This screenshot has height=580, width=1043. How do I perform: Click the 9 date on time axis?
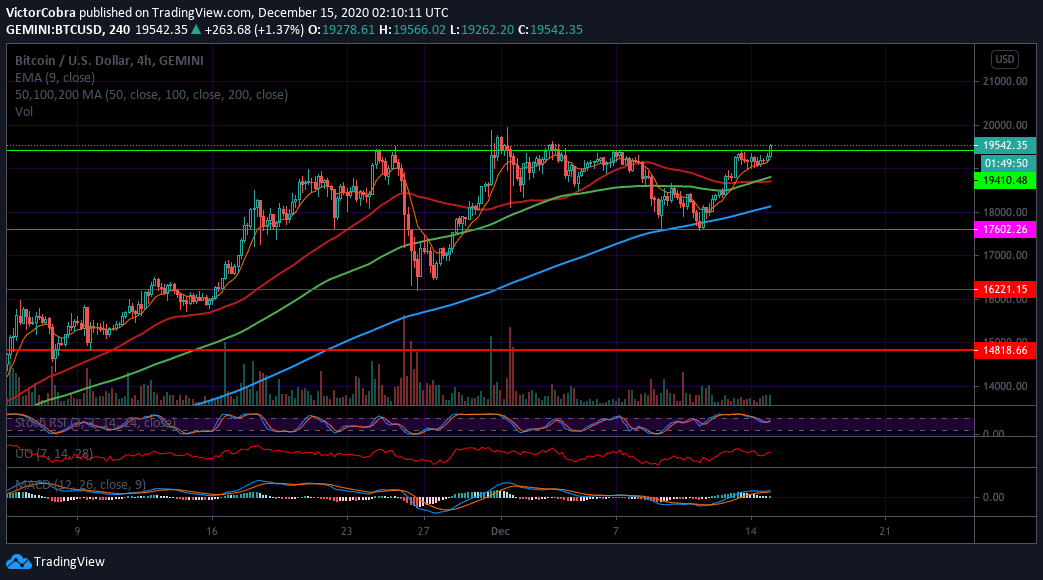(x=77, y=531)
